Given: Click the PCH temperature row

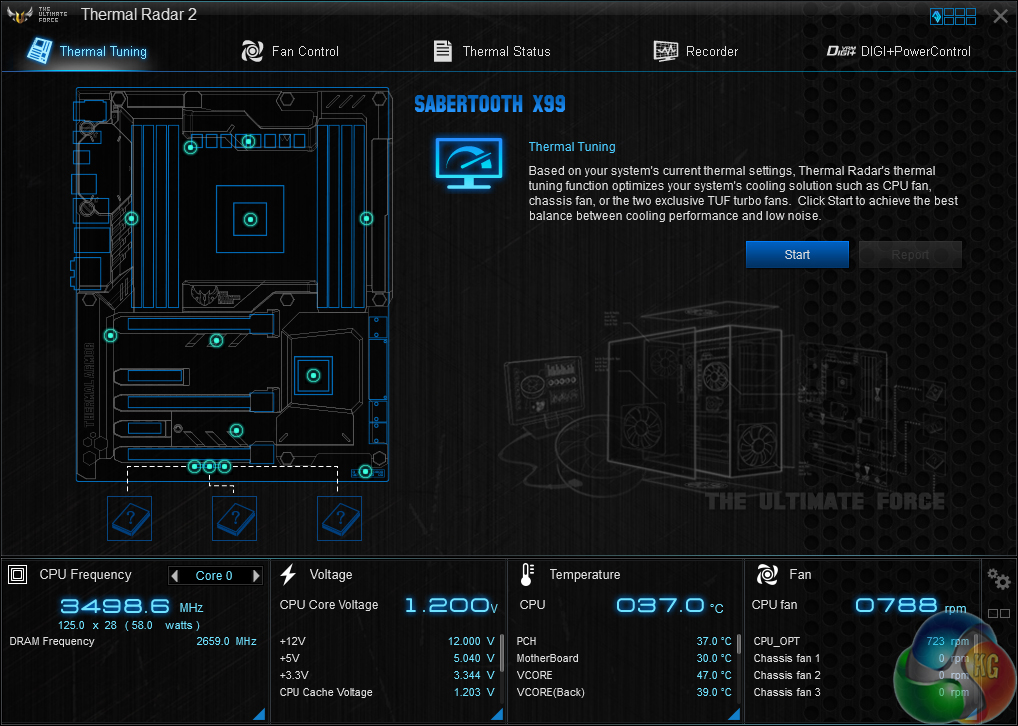Looking at the screenshot, I should pyautogui.click(x=624, y=641).
